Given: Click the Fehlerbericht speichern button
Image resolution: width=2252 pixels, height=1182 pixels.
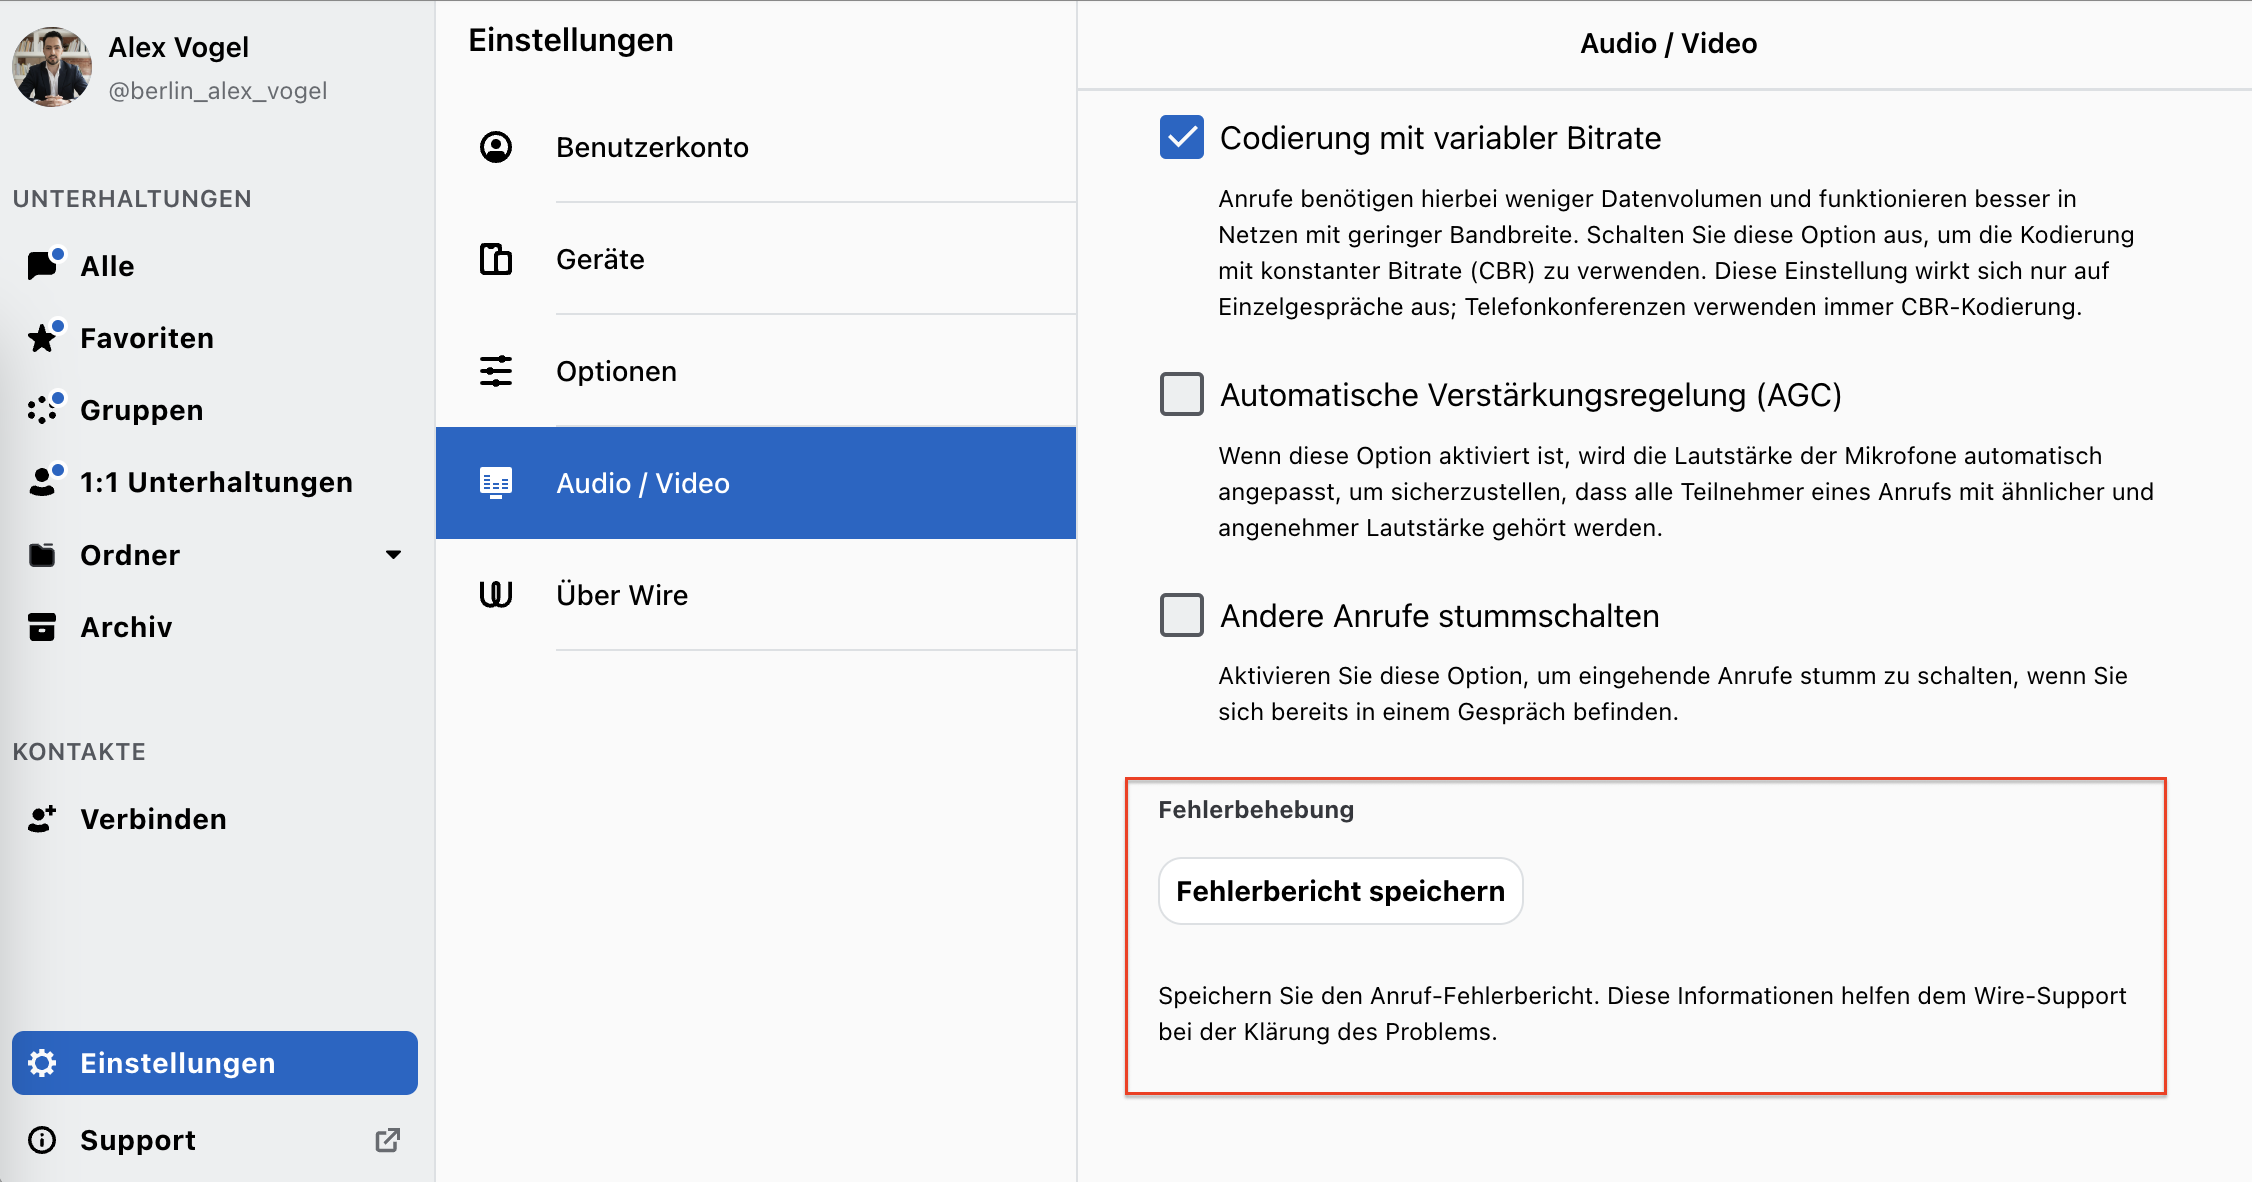Looking at the screenshot, I should [1340, 891].
